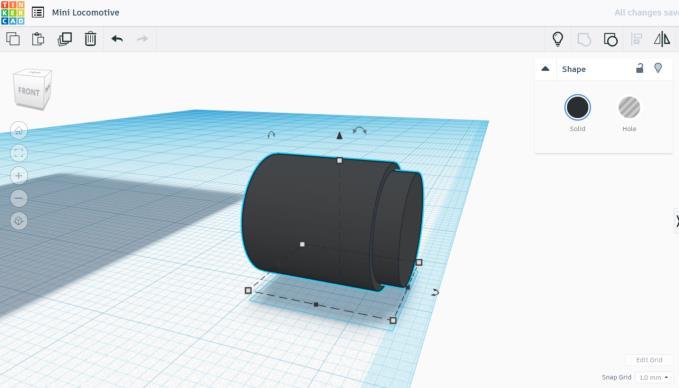Click the black height arrow above cylinder

click(x=339, y=136)
